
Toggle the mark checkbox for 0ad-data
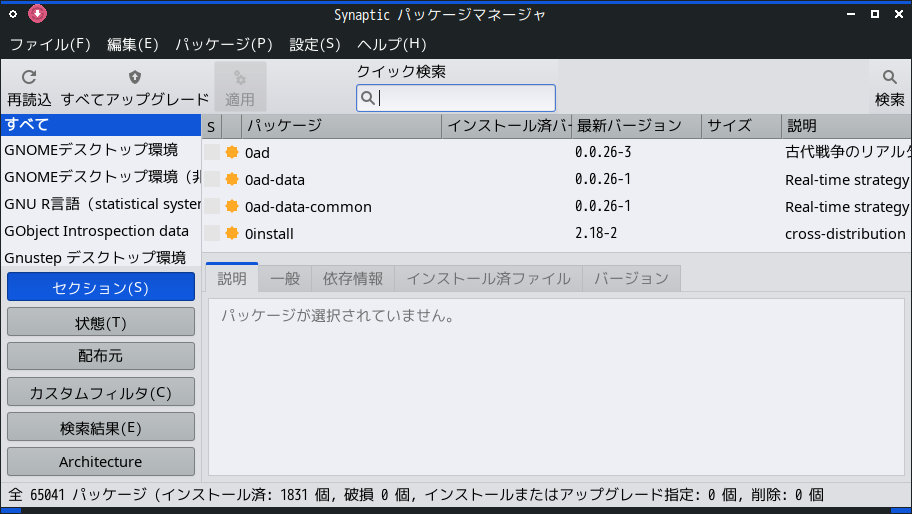point(212,179)
